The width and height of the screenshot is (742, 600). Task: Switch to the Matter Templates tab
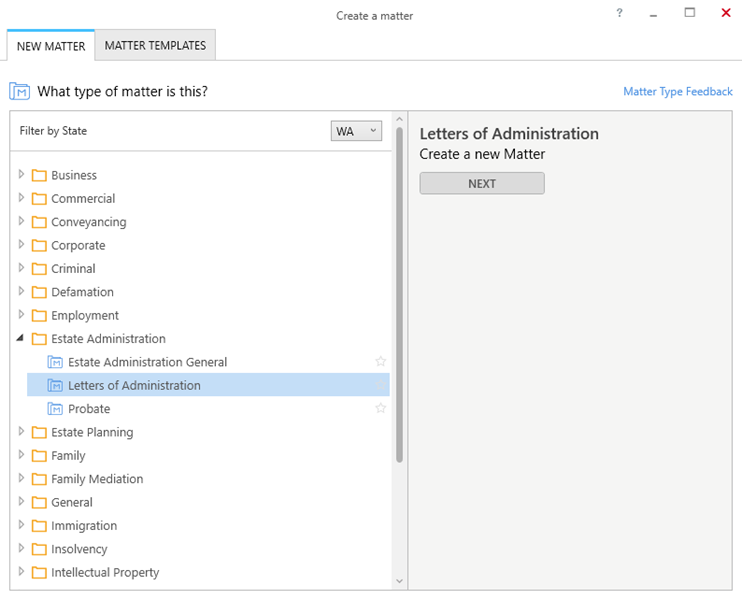pos(155,45)
